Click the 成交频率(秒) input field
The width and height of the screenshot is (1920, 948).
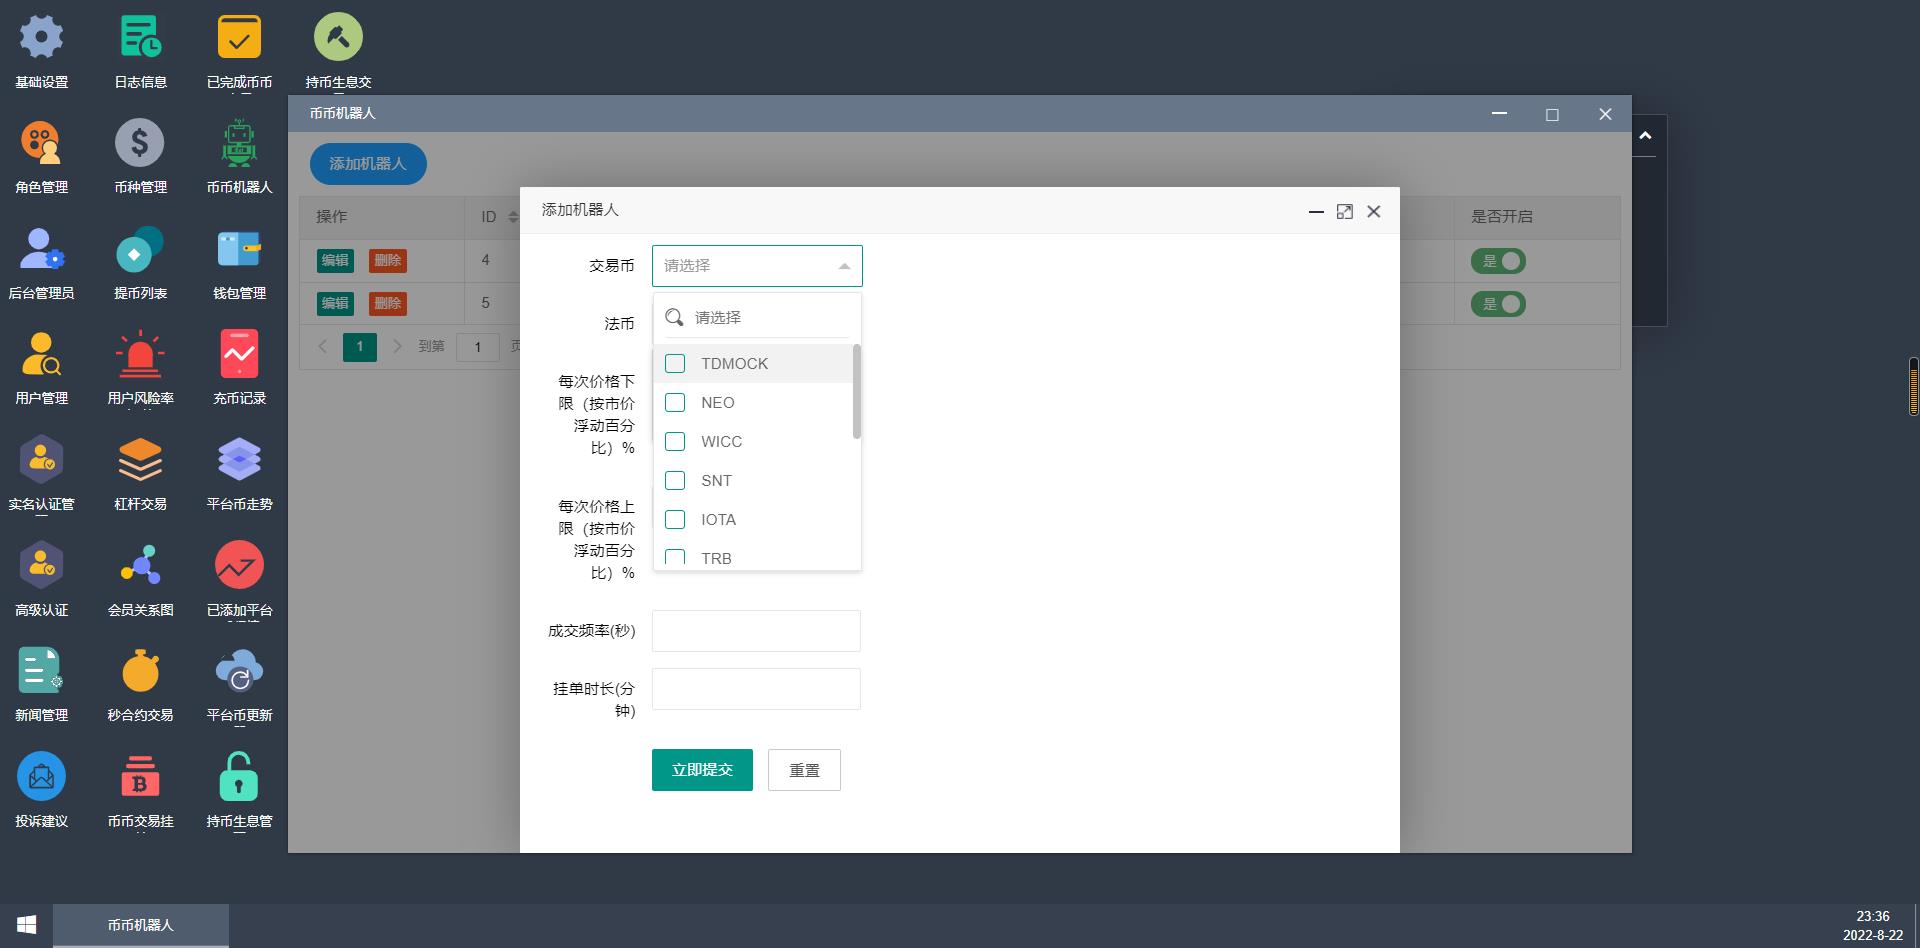coord(756,631)
